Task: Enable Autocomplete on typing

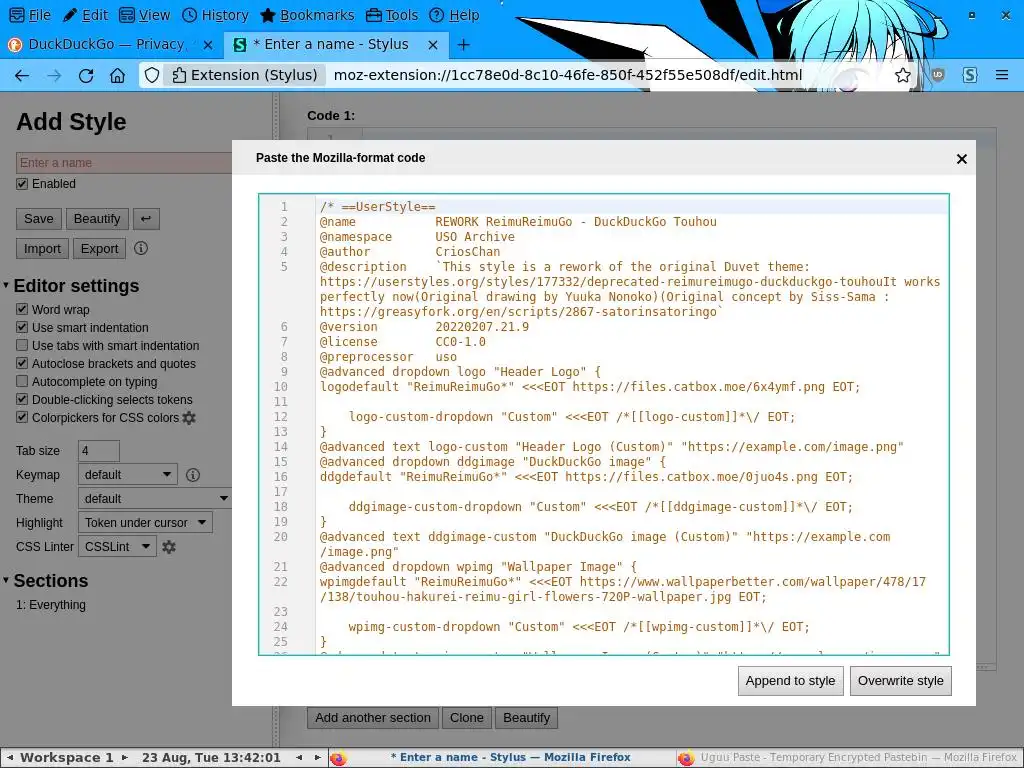Action: click(x=22, y=381)
